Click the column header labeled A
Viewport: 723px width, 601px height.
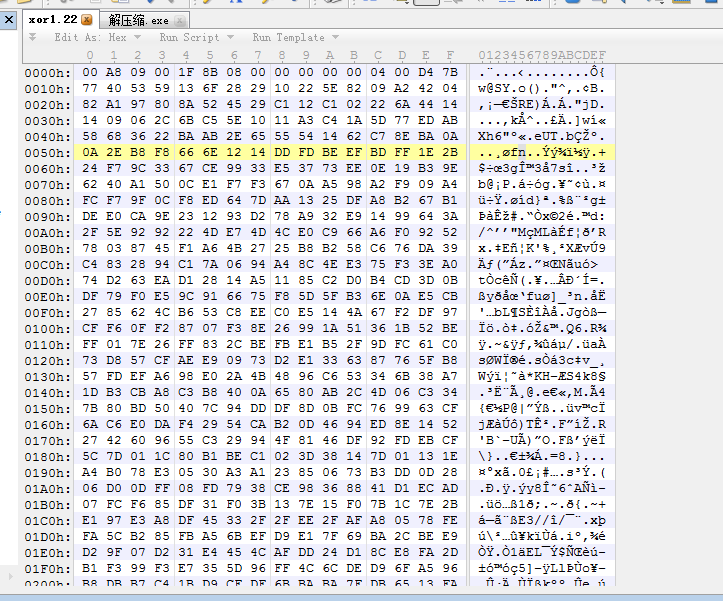(330, 55)
